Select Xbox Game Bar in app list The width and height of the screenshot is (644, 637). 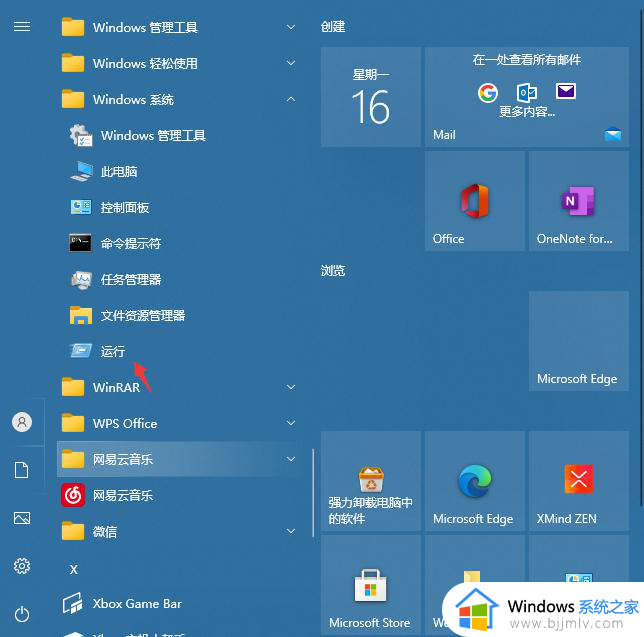point(137,603)
